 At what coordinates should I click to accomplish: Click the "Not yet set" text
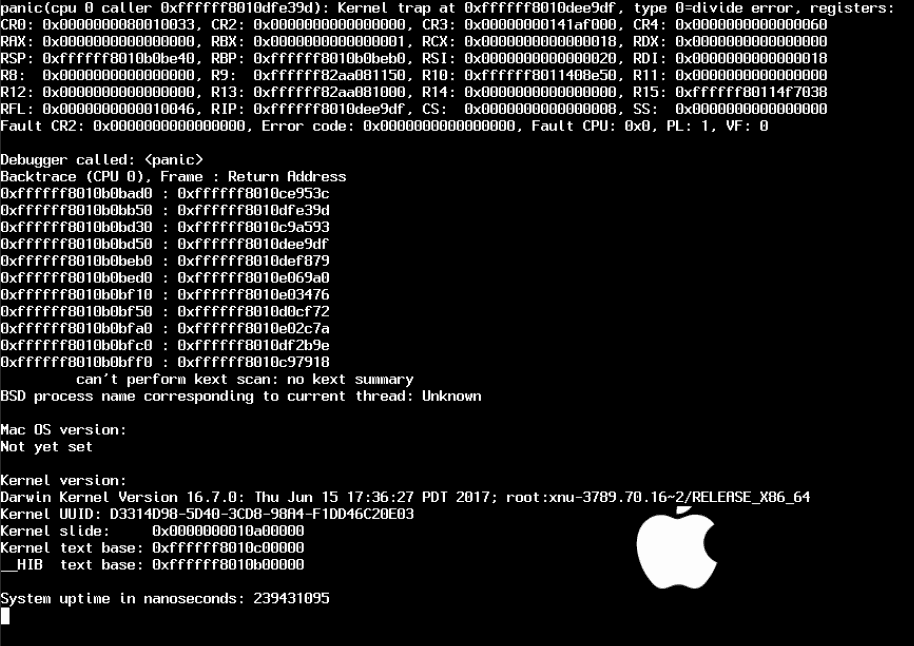point(47,447)
